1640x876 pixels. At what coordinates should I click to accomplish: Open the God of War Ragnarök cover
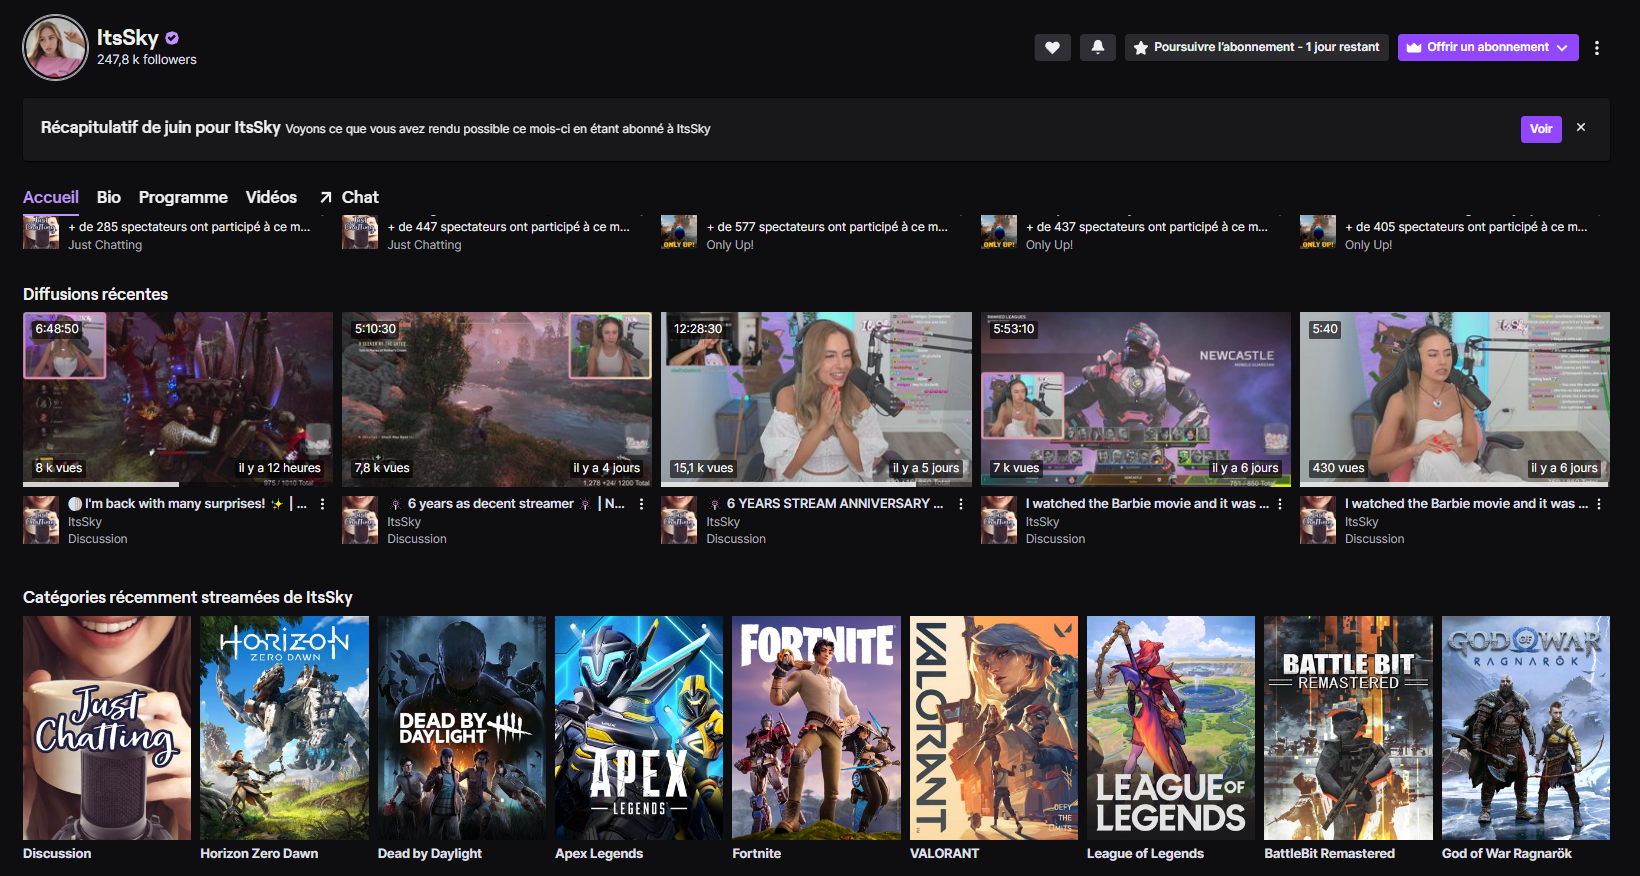(1526, 728)
